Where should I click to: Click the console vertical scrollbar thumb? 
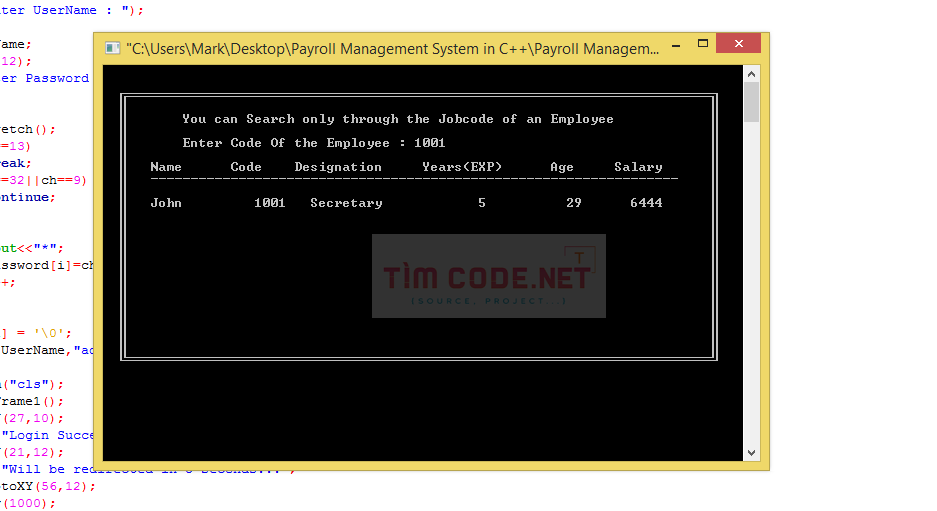point(751,102)
